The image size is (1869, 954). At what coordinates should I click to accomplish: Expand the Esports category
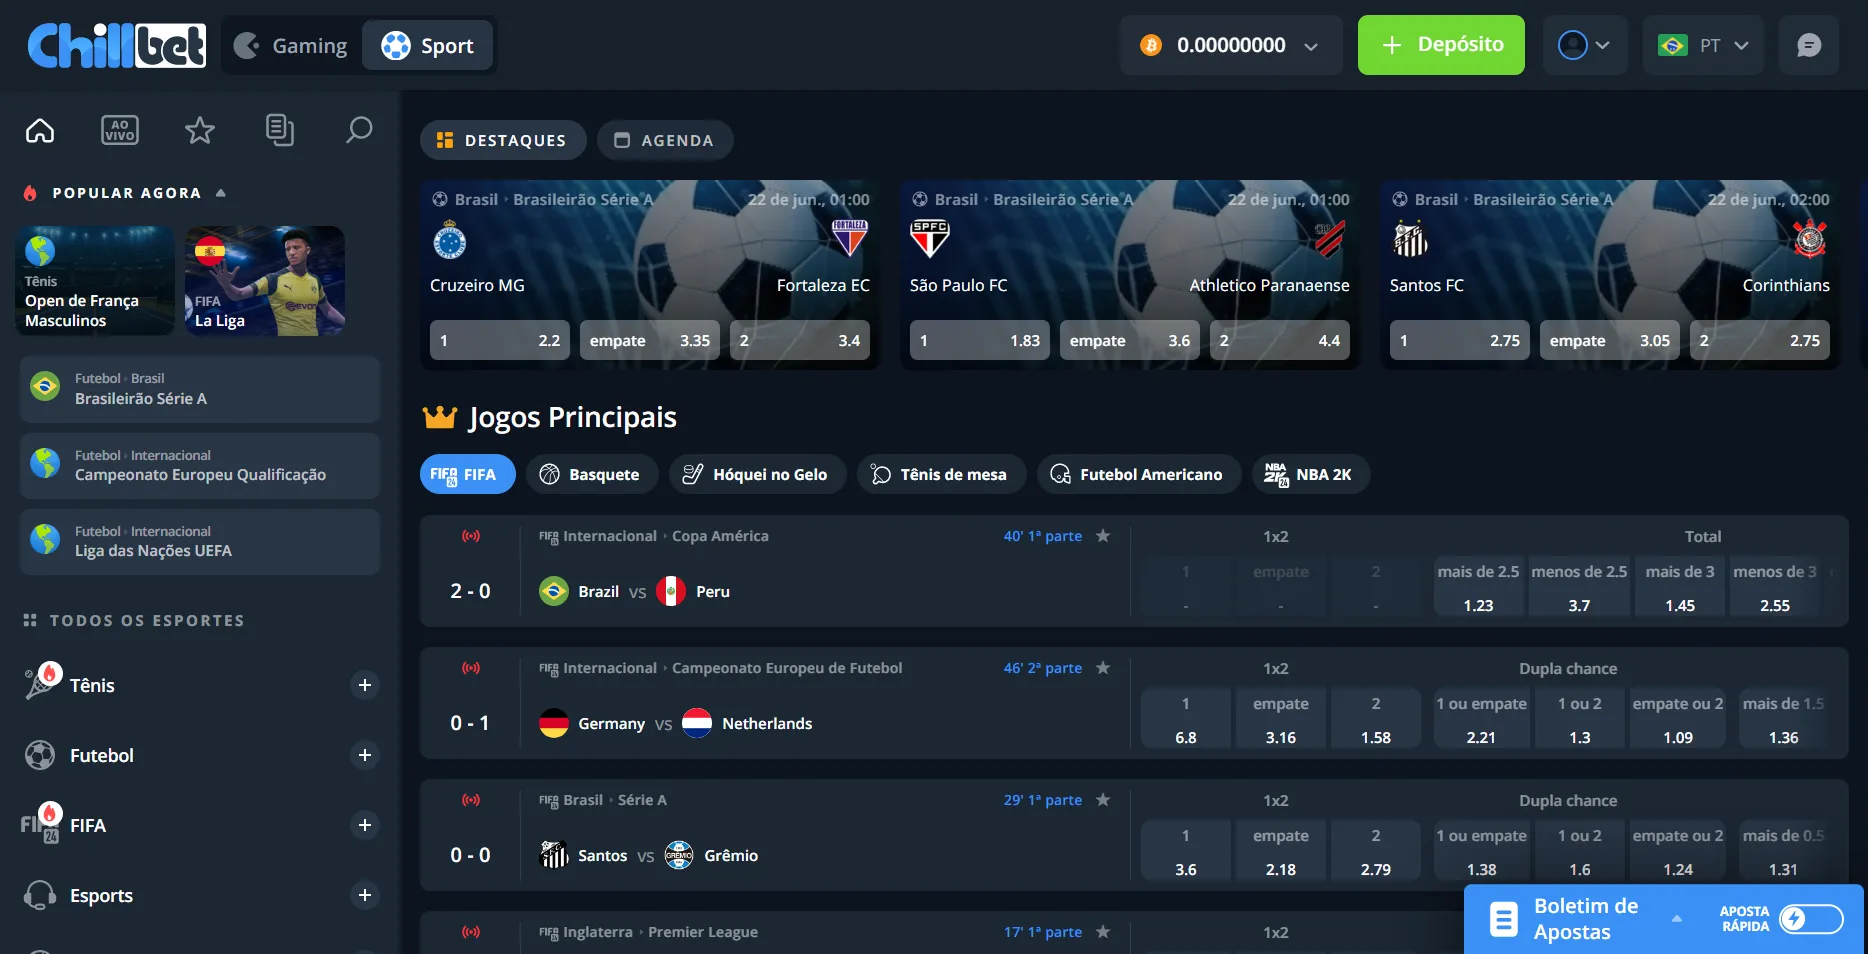(x=365, y=895)
